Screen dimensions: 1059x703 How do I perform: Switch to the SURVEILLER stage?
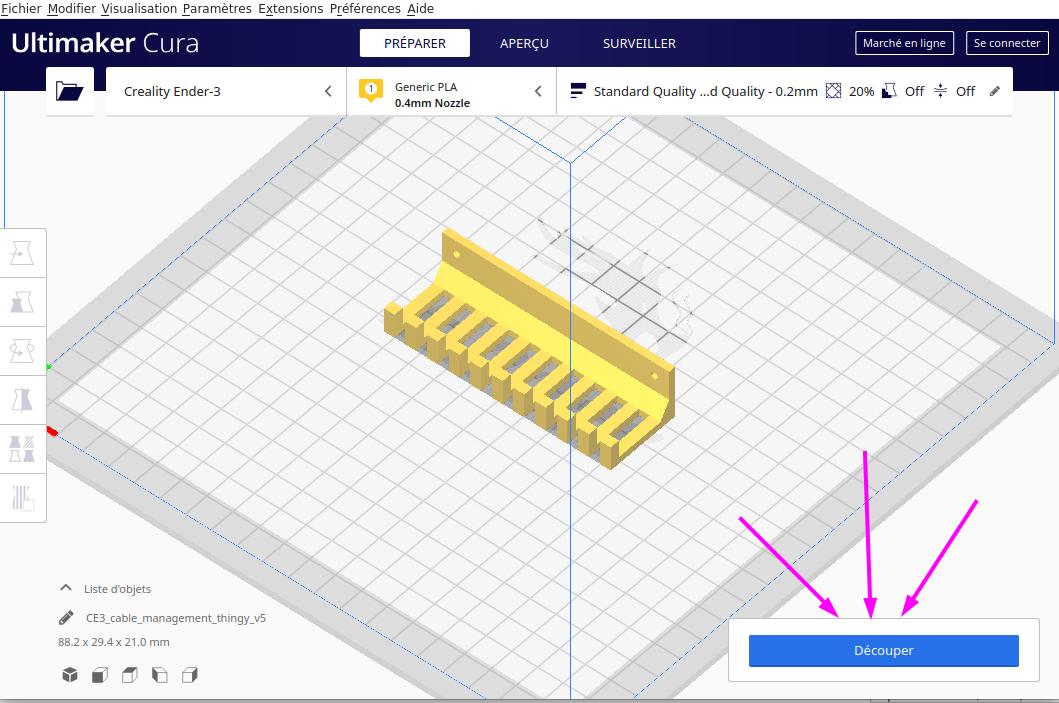639,43
